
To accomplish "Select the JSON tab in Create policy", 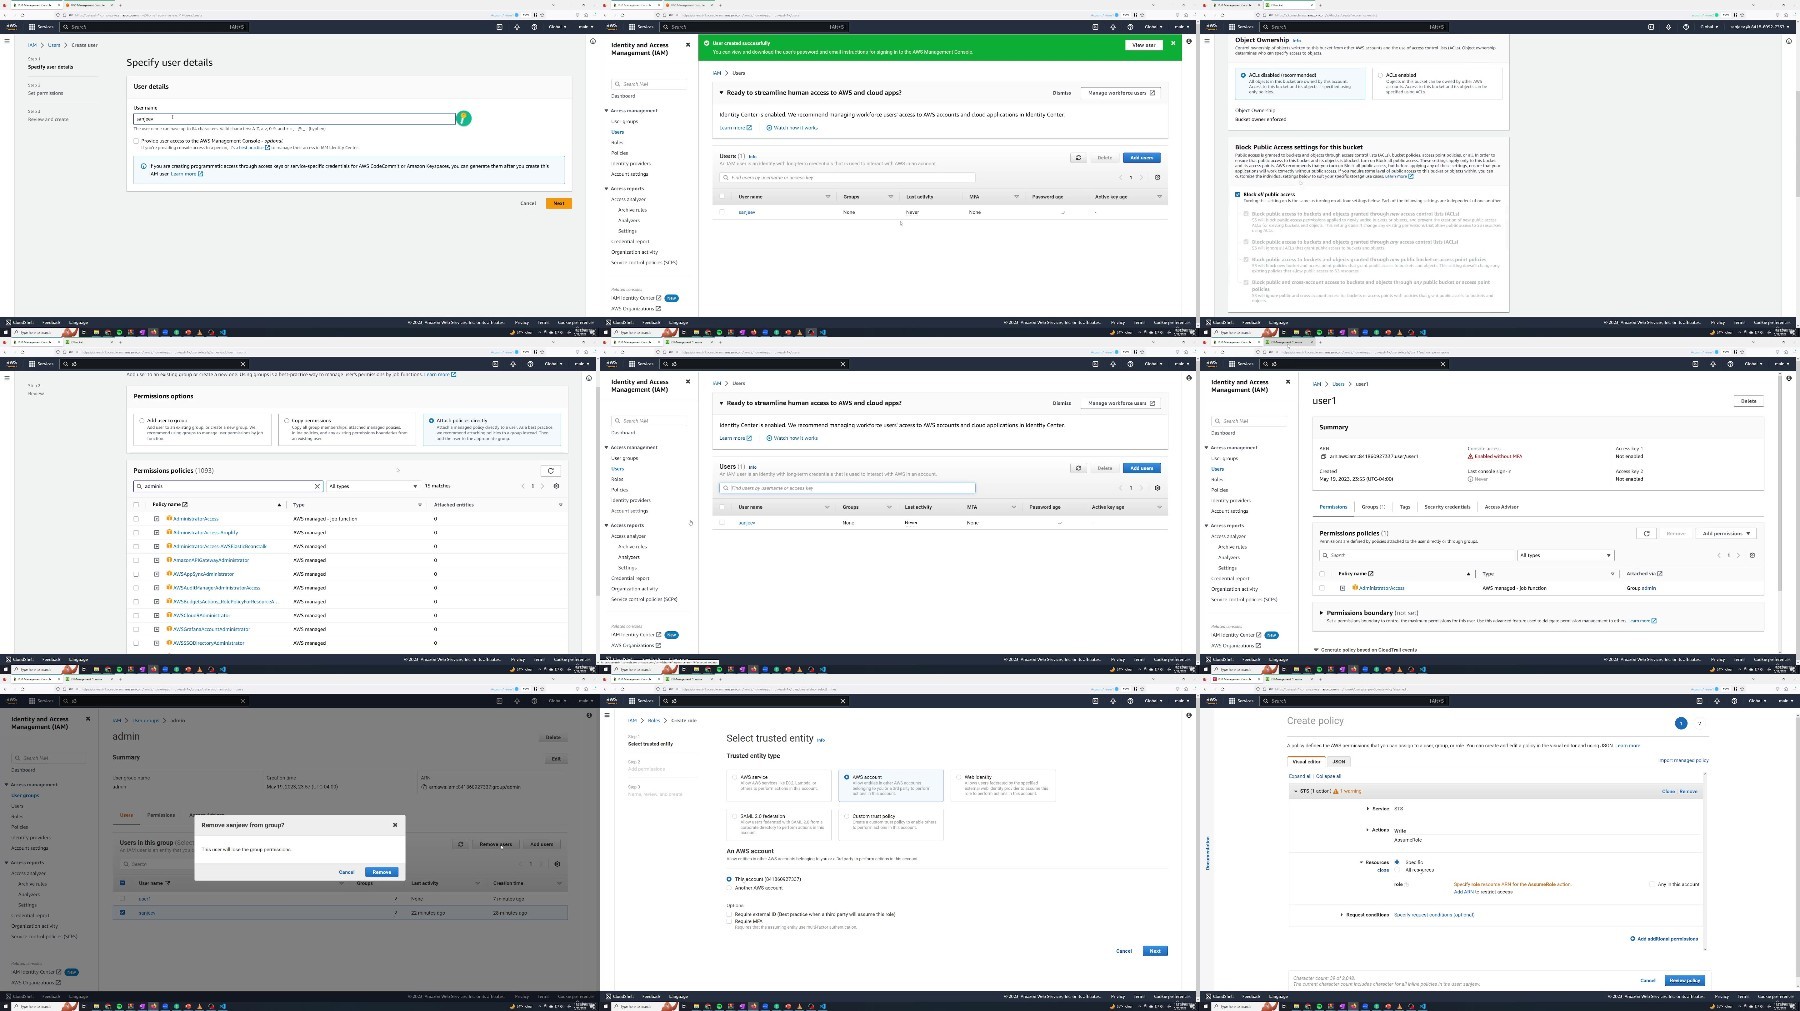I will click(x=1339, y=761).
